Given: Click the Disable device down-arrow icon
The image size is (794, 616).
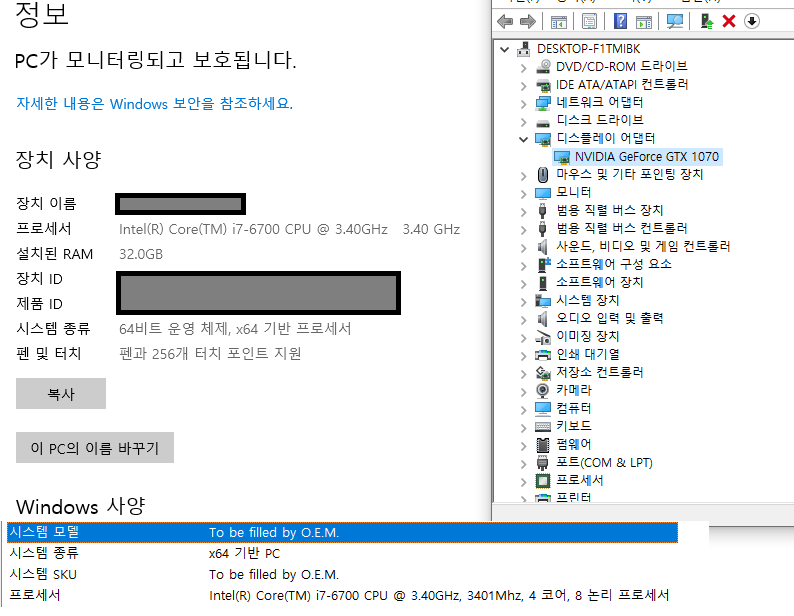Looking at the screenshot, I should click(x=752, y=21).
